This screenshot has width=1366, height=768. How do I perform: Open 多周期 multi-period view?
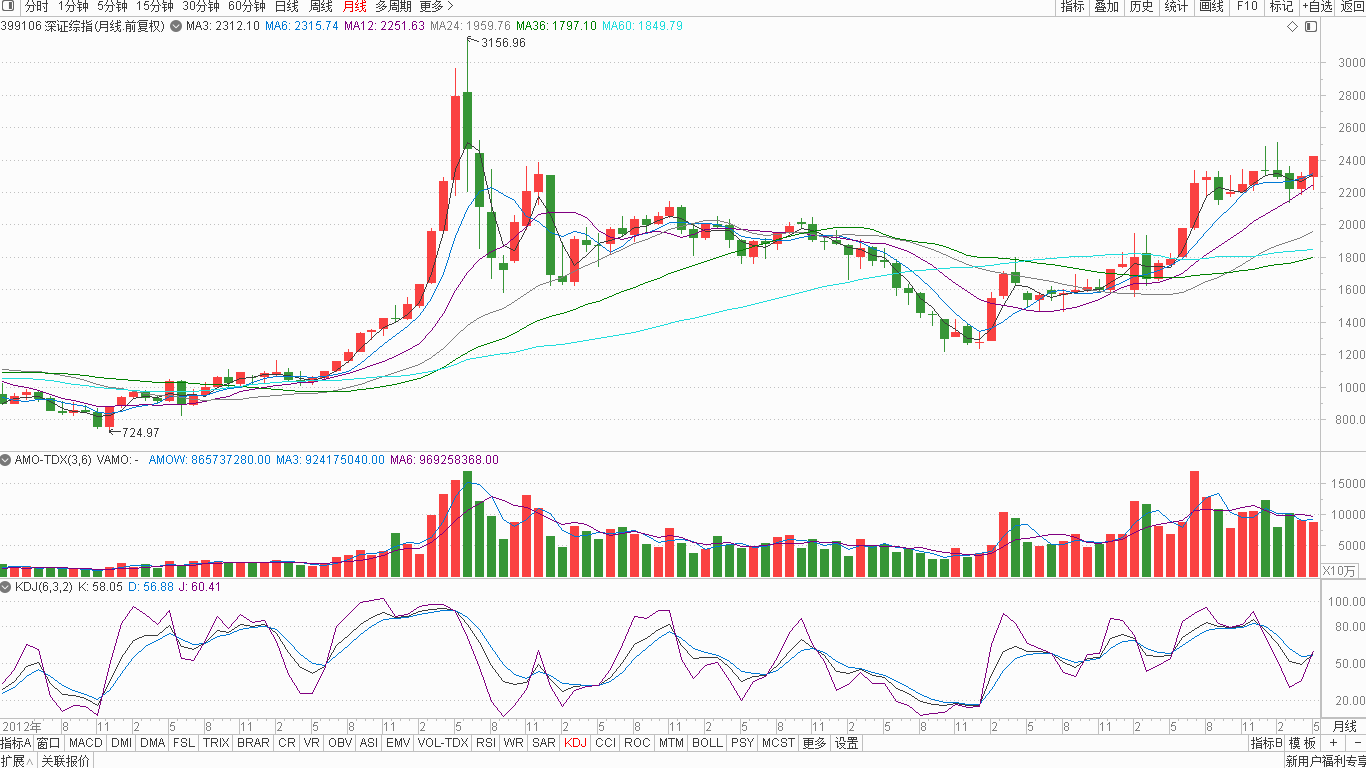pos(393,6)
